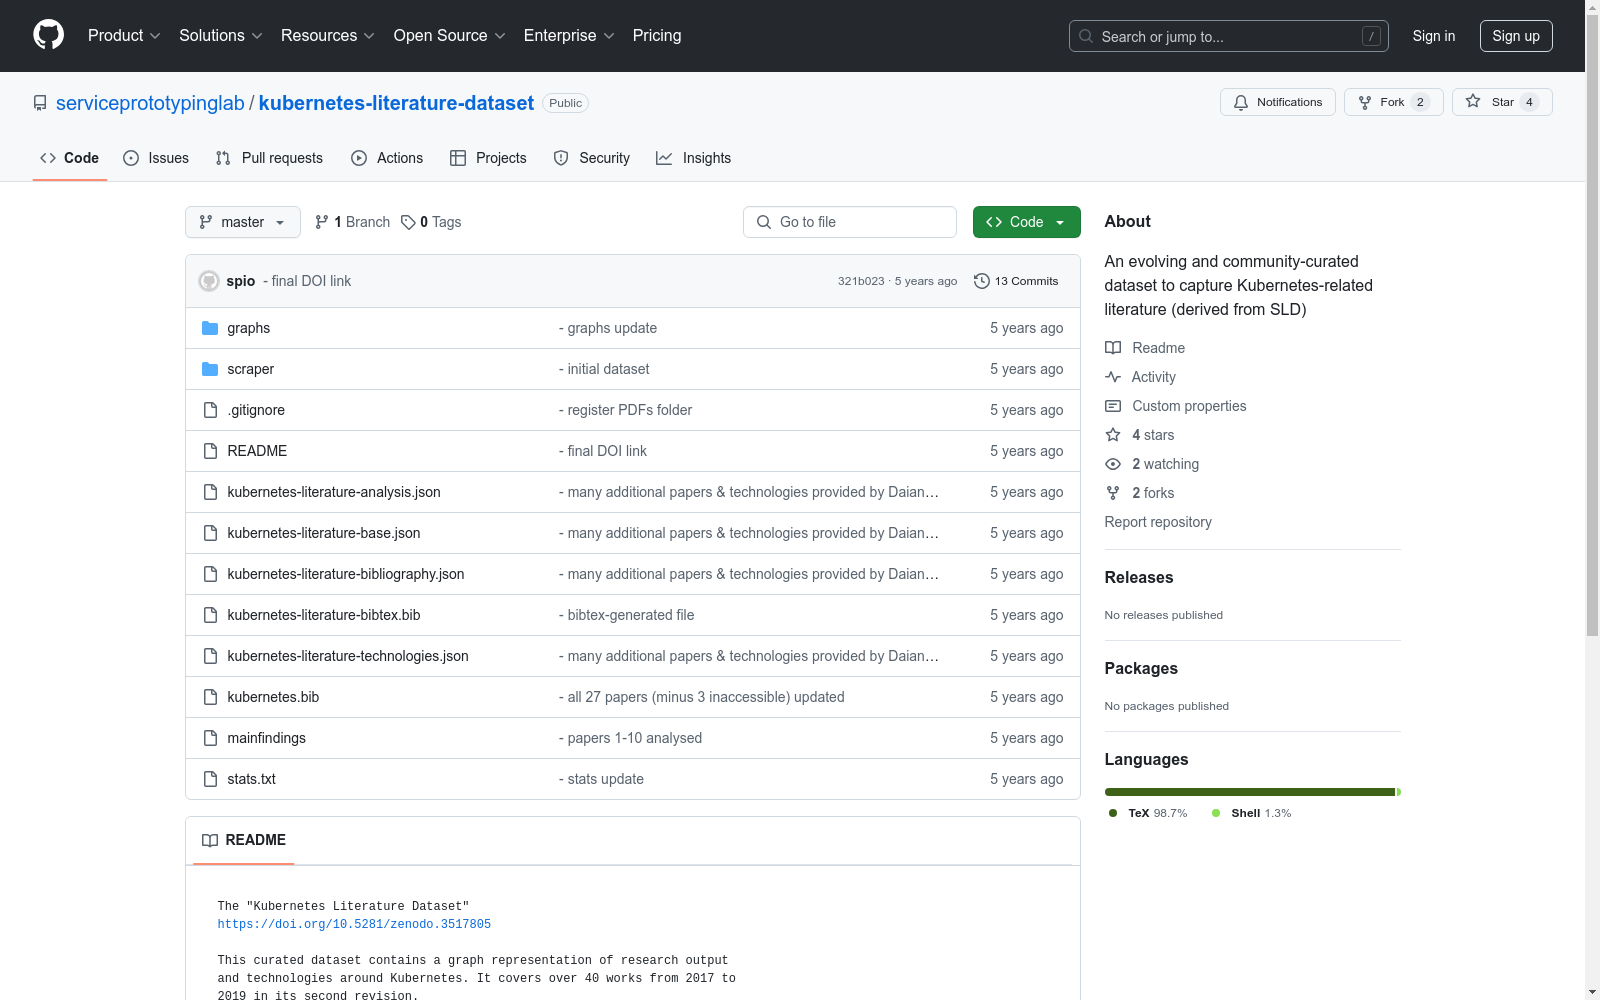Expand the Open Source menu

450,36
